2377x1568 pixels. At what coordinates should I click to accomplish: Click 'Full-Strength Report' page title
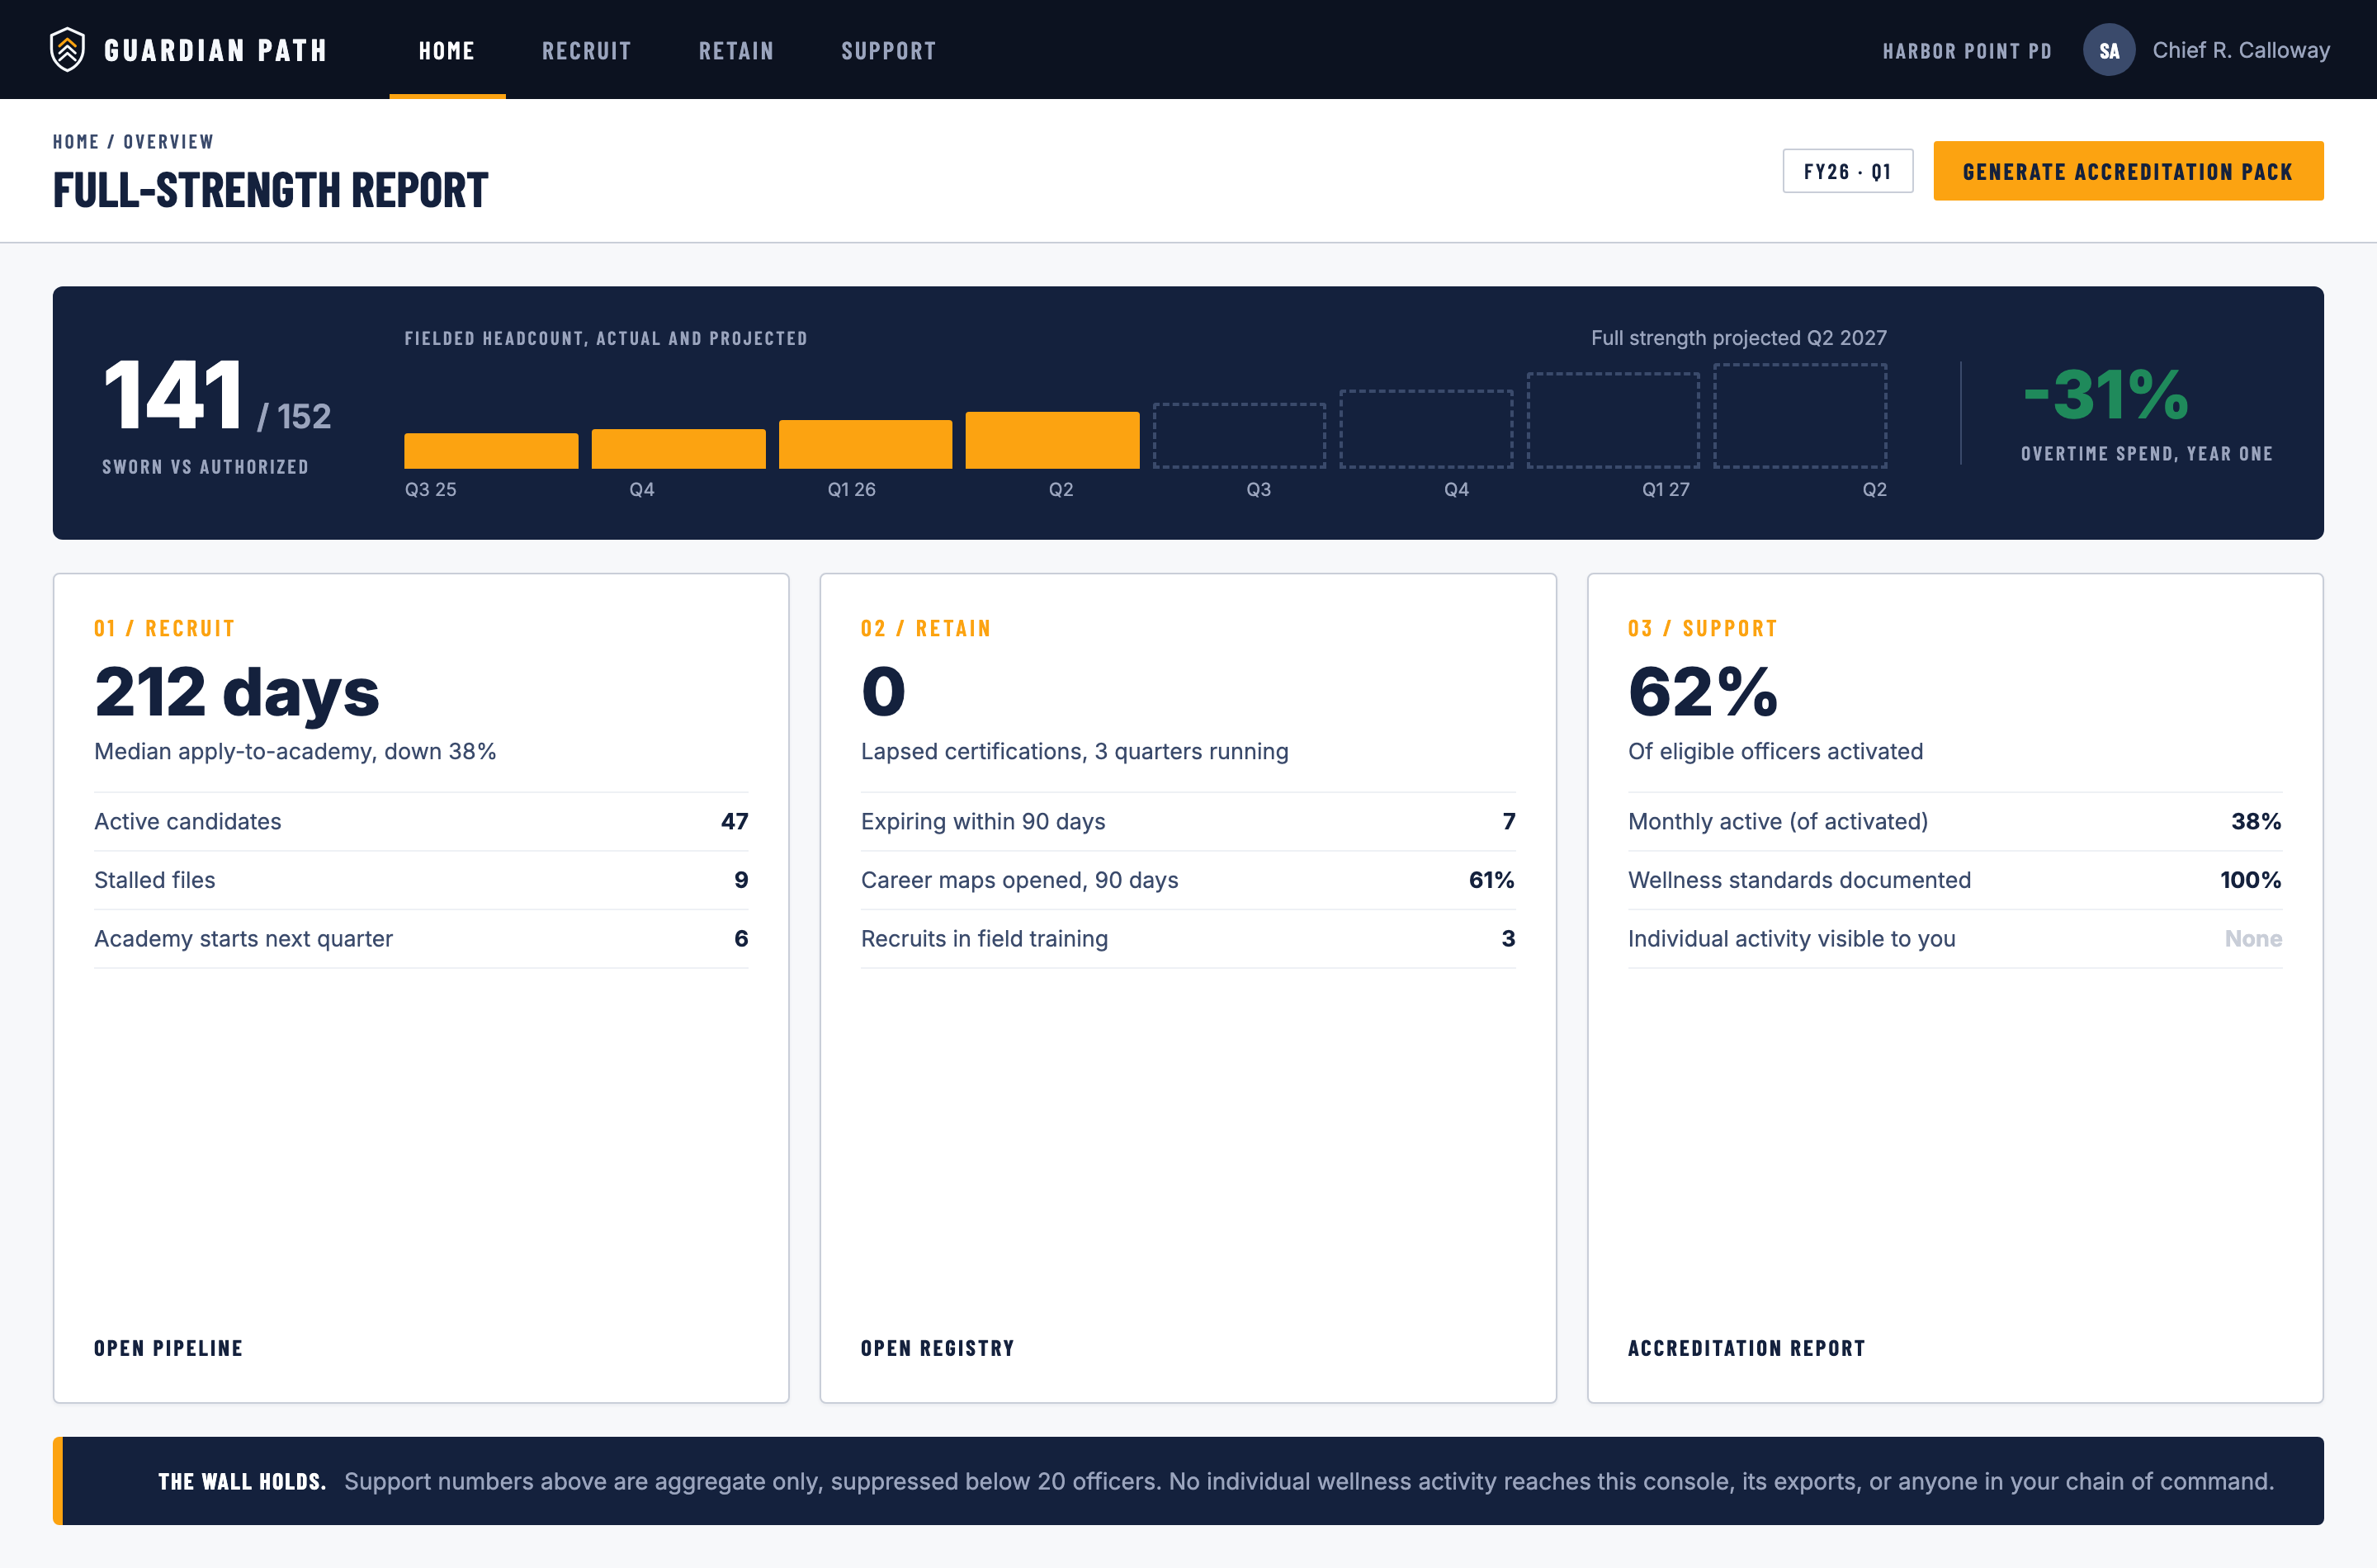(x=271, y=190)
